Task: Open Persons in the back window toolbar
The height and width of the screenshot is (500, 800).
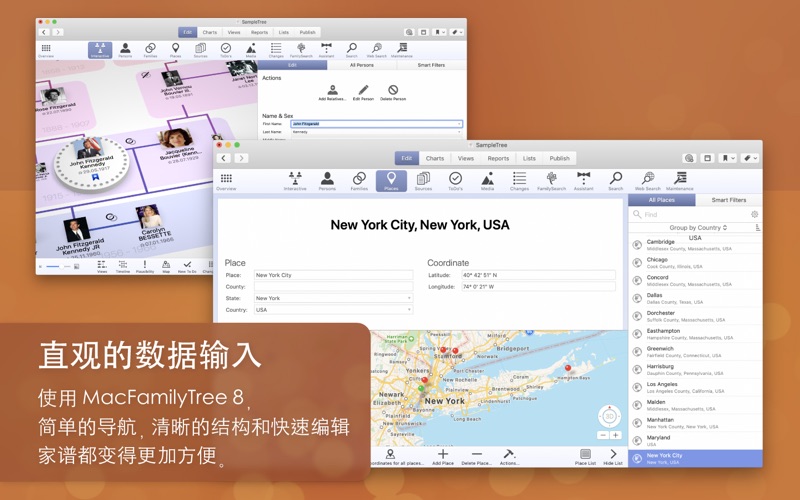Action: 125,50
